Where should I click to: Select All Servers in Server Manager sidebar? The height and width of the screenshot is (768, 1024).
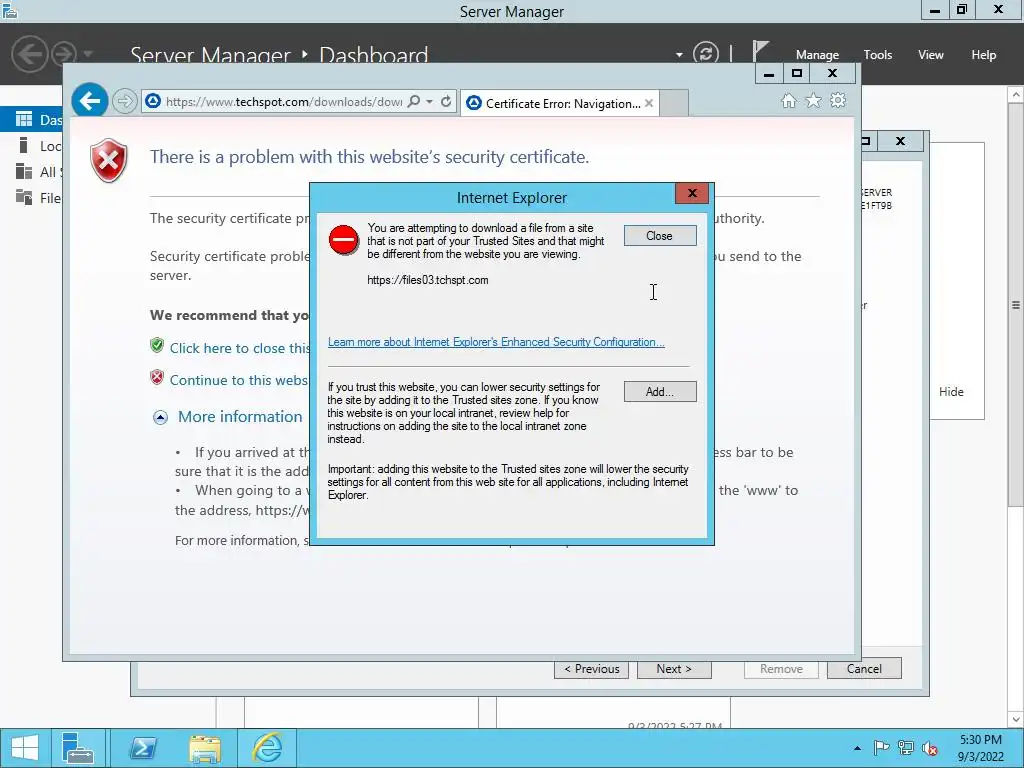point(31,172)
